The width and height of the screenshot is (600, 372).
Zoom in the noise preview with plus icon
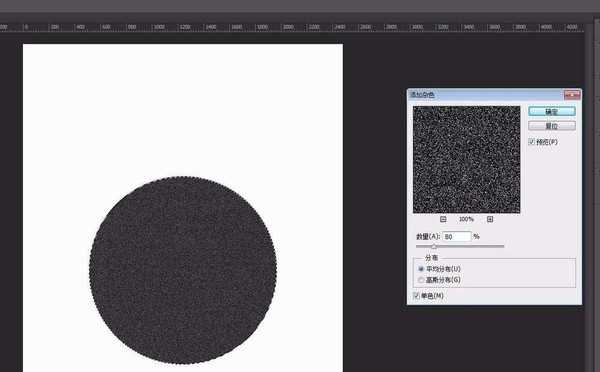coord(490,219)
